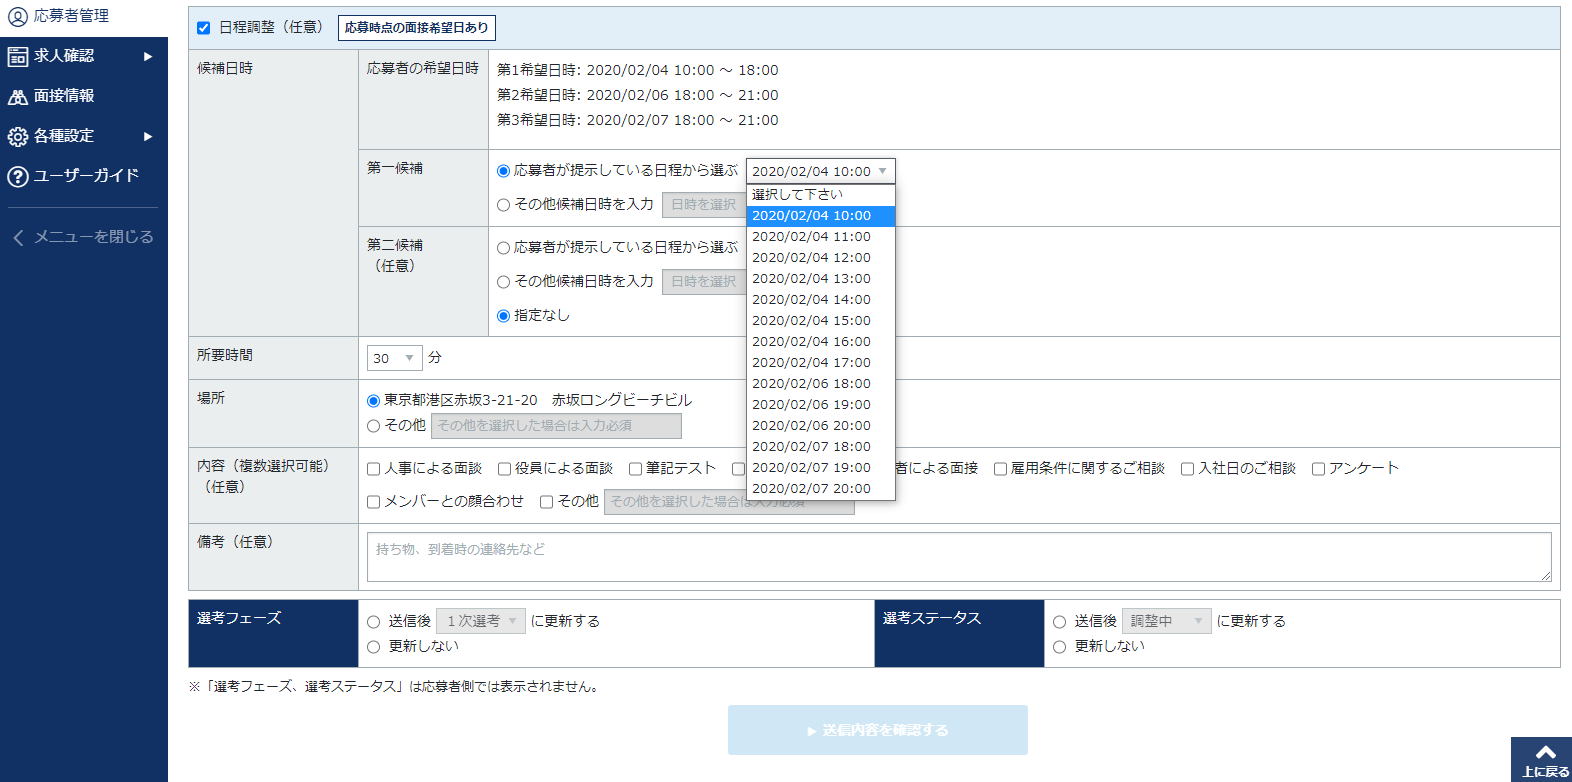Click the 上に戻る up arrow icon
This screenshot has width=1572, height=782.
[1545, 752]
